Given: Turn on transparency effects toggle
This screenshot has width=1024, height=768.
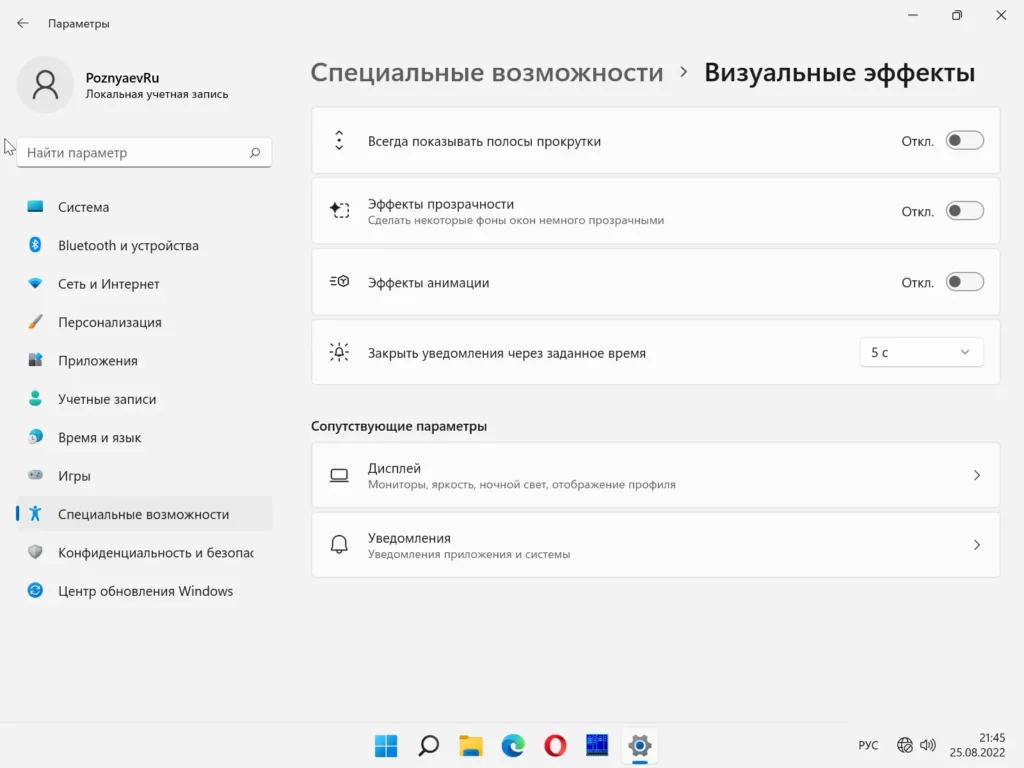Looking at the screenshot, I should click(964, 211).
